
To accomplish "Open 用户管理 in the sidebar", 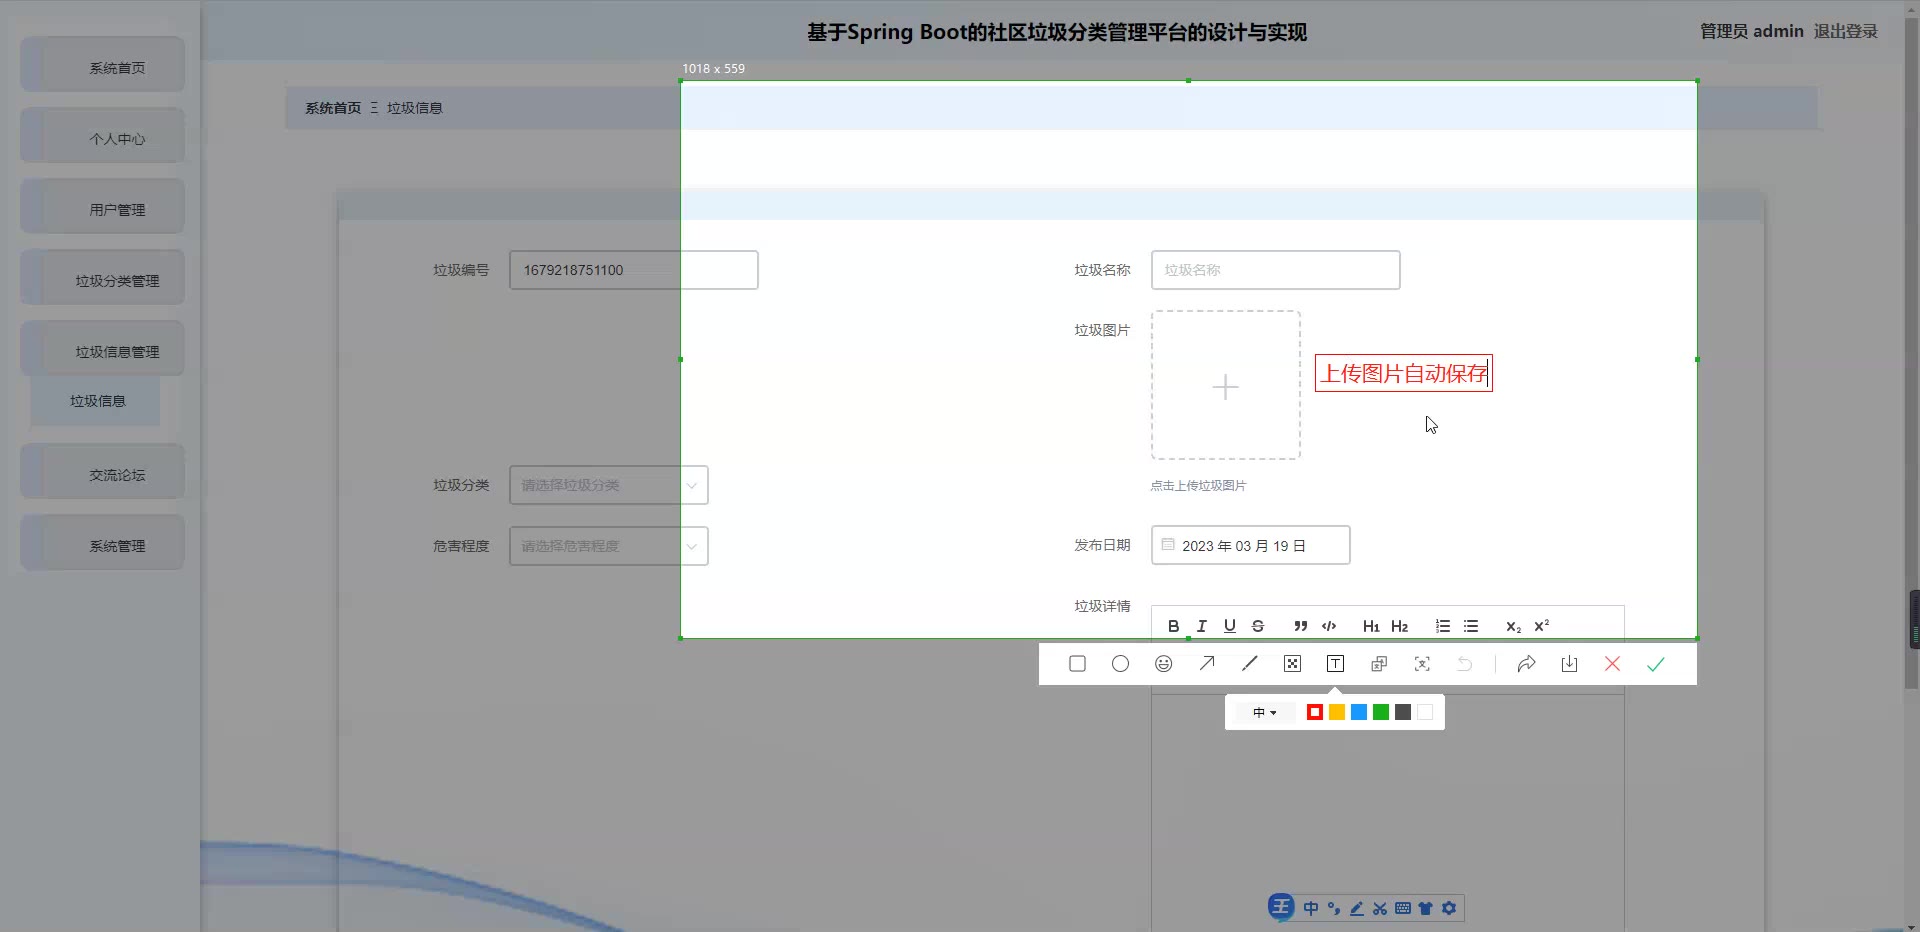I will (x=103, y=207).
